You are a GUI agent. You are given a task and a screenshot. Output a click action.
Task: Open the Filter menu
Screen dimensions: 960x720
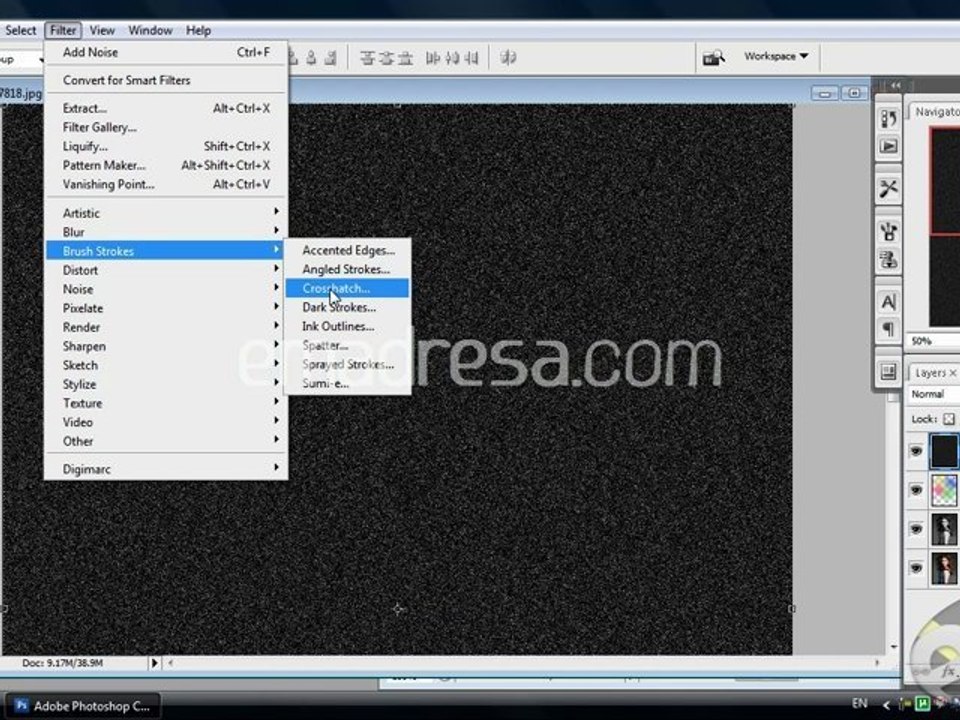tap(62, 30)
